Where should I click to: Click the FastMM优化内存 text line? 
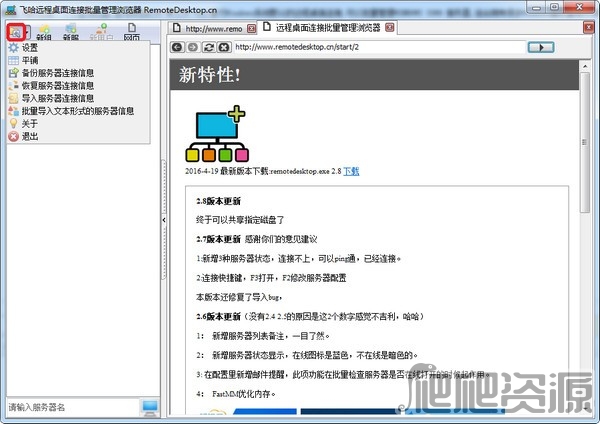[236, 394]
